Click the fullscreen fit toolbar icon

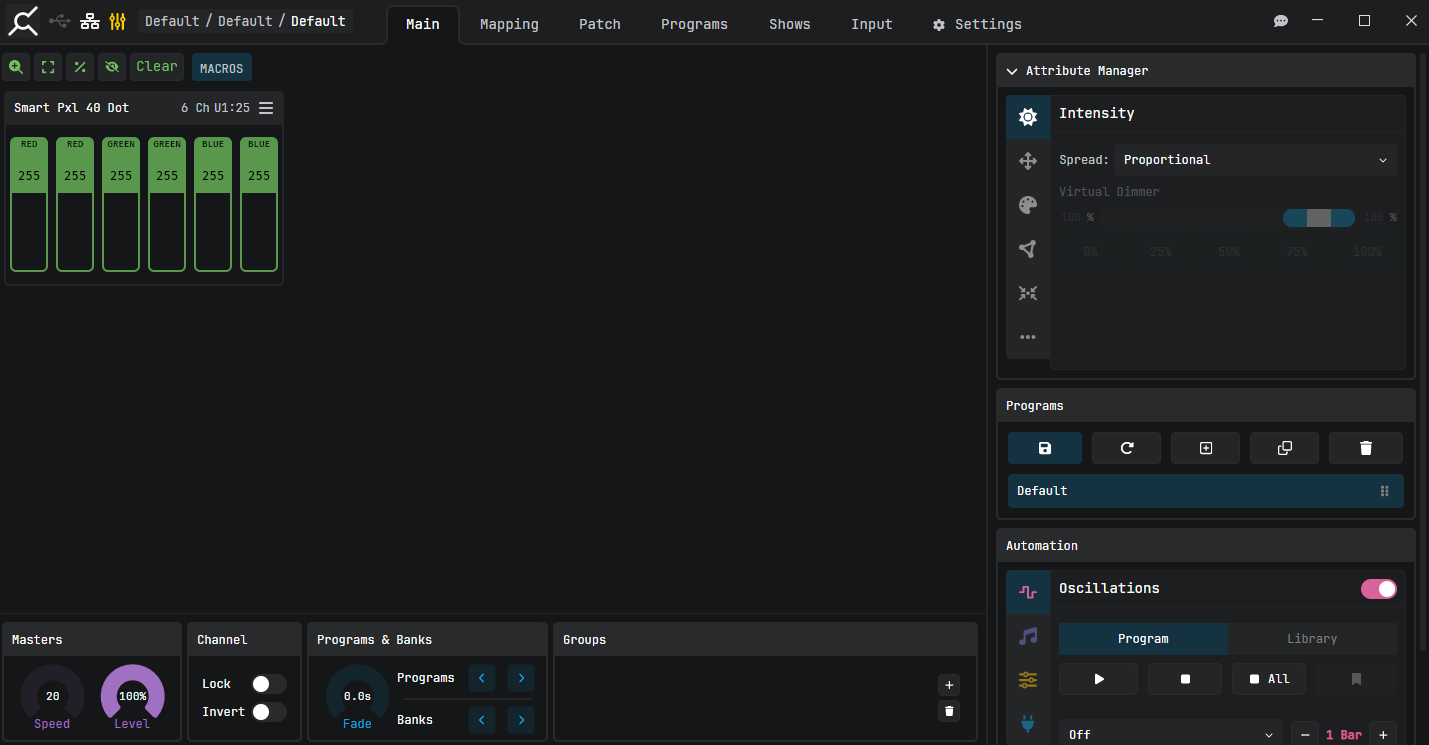(48, 67)
